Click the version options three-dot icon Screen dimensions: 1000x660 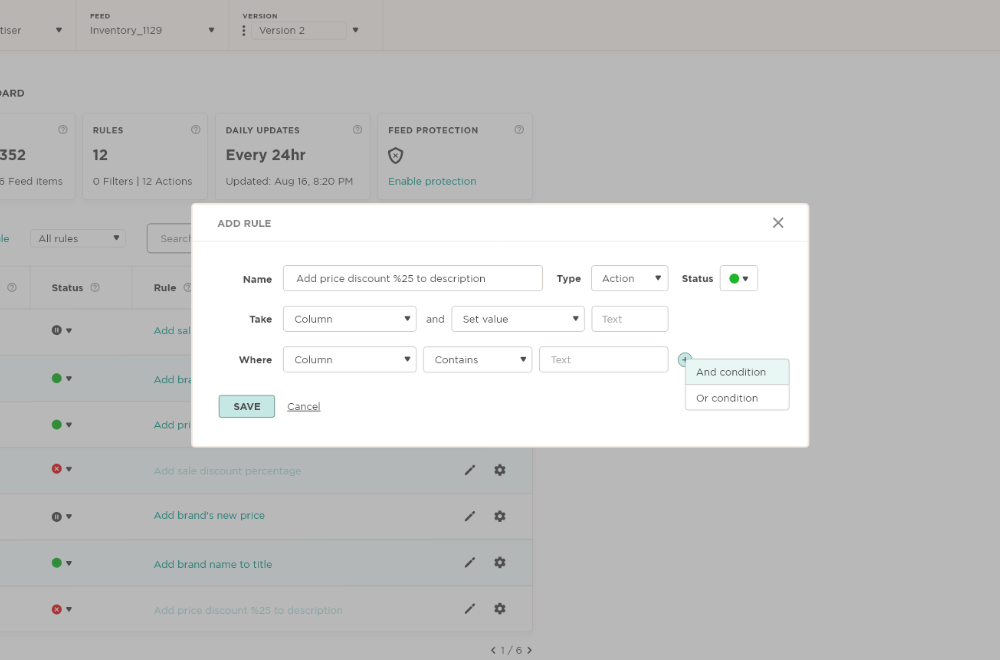(244, 30)
